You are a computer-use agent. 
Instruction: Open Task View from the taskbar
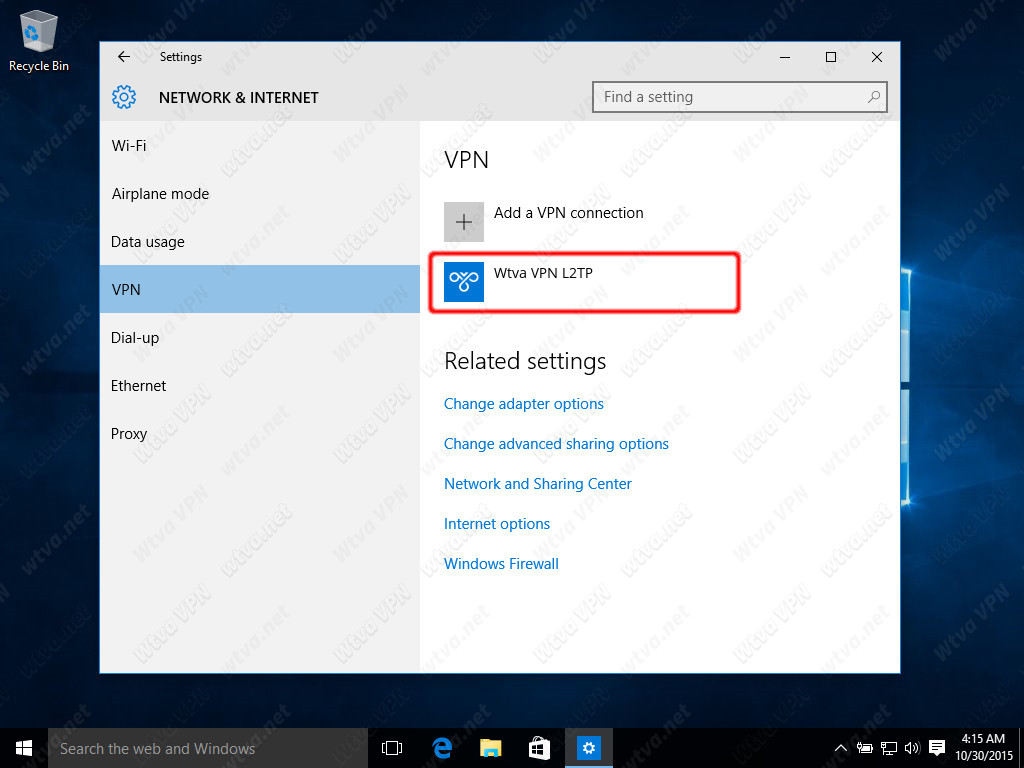392,748
